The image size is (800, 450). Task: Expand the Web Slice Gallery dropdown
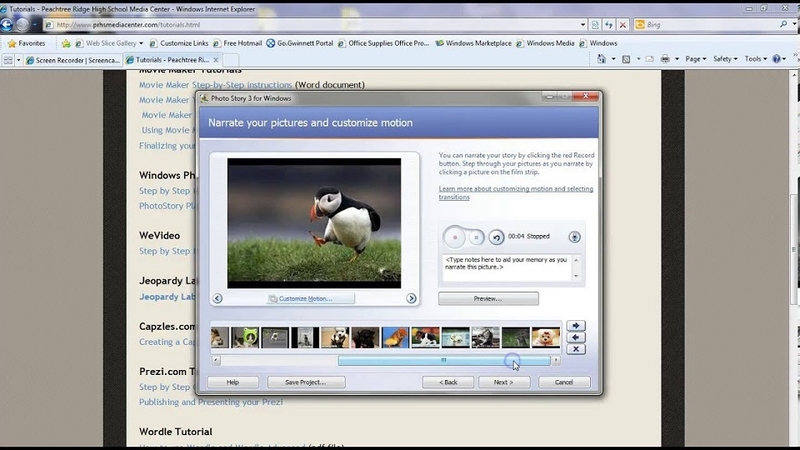(x=141, y=43)
